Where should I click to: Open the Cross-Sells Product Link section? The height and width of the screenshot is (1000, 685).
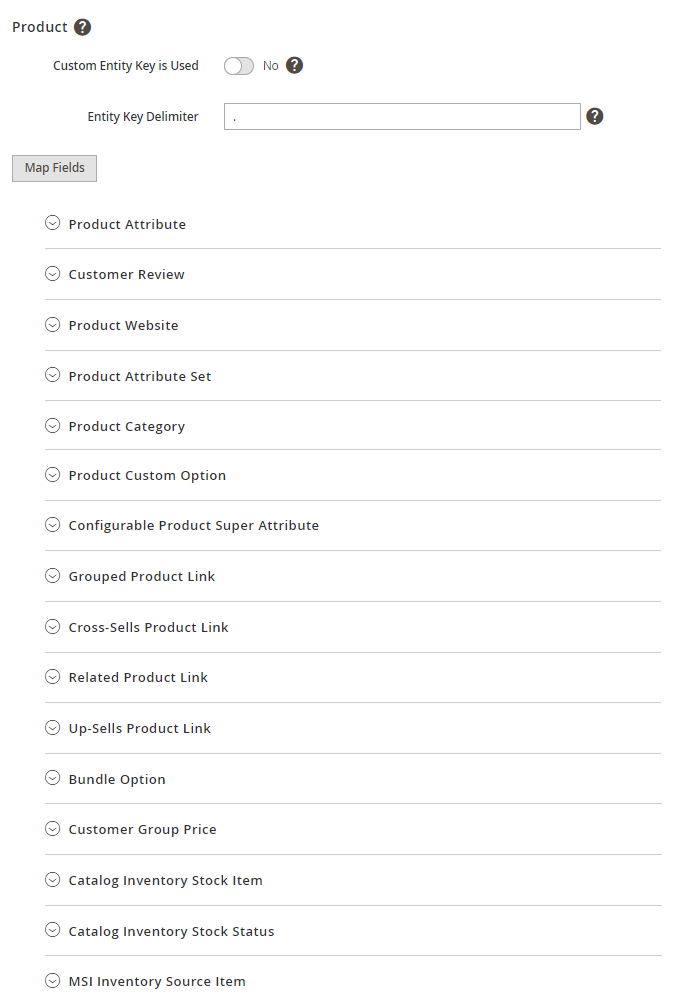148,627
